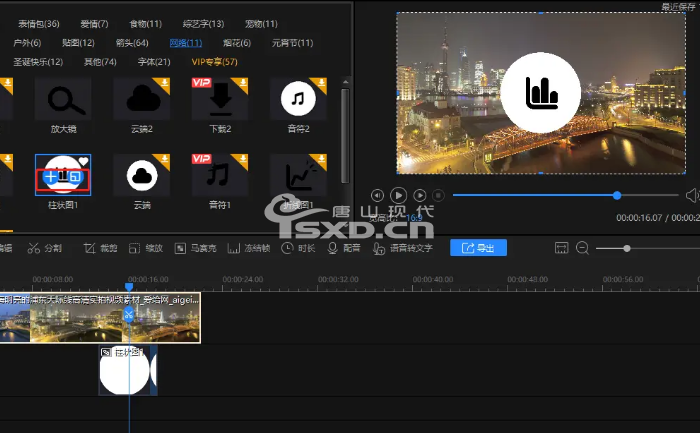Open the 时长 duration setting
This screenshot has width=700, height=433.
click(298, 248)
